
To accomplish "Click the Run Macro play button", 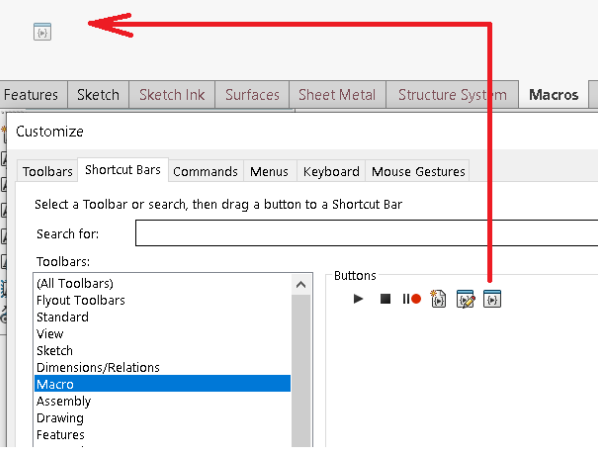I will pyautogui.click(x=358, y=299).
